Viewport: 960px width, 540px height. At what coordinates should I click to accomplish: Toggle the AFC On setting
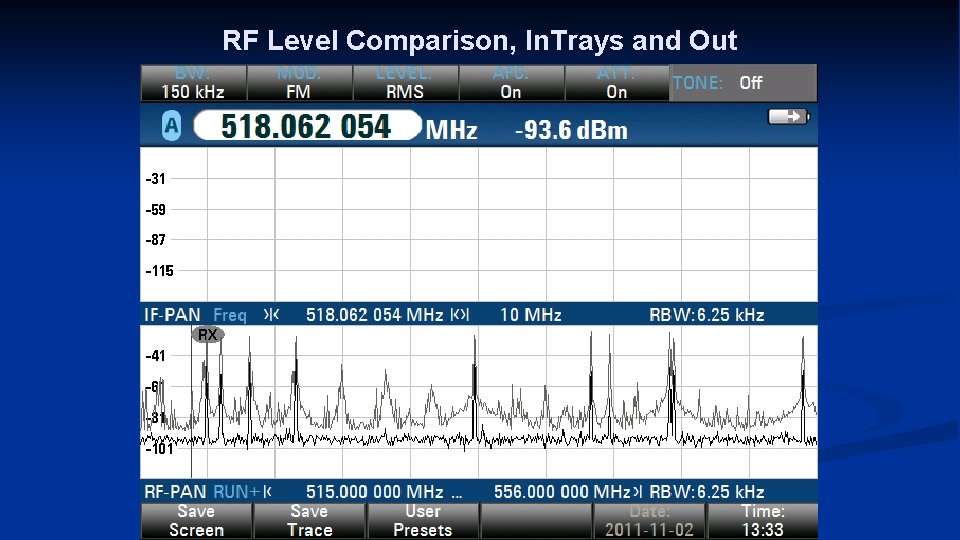(x=511, y=83)
